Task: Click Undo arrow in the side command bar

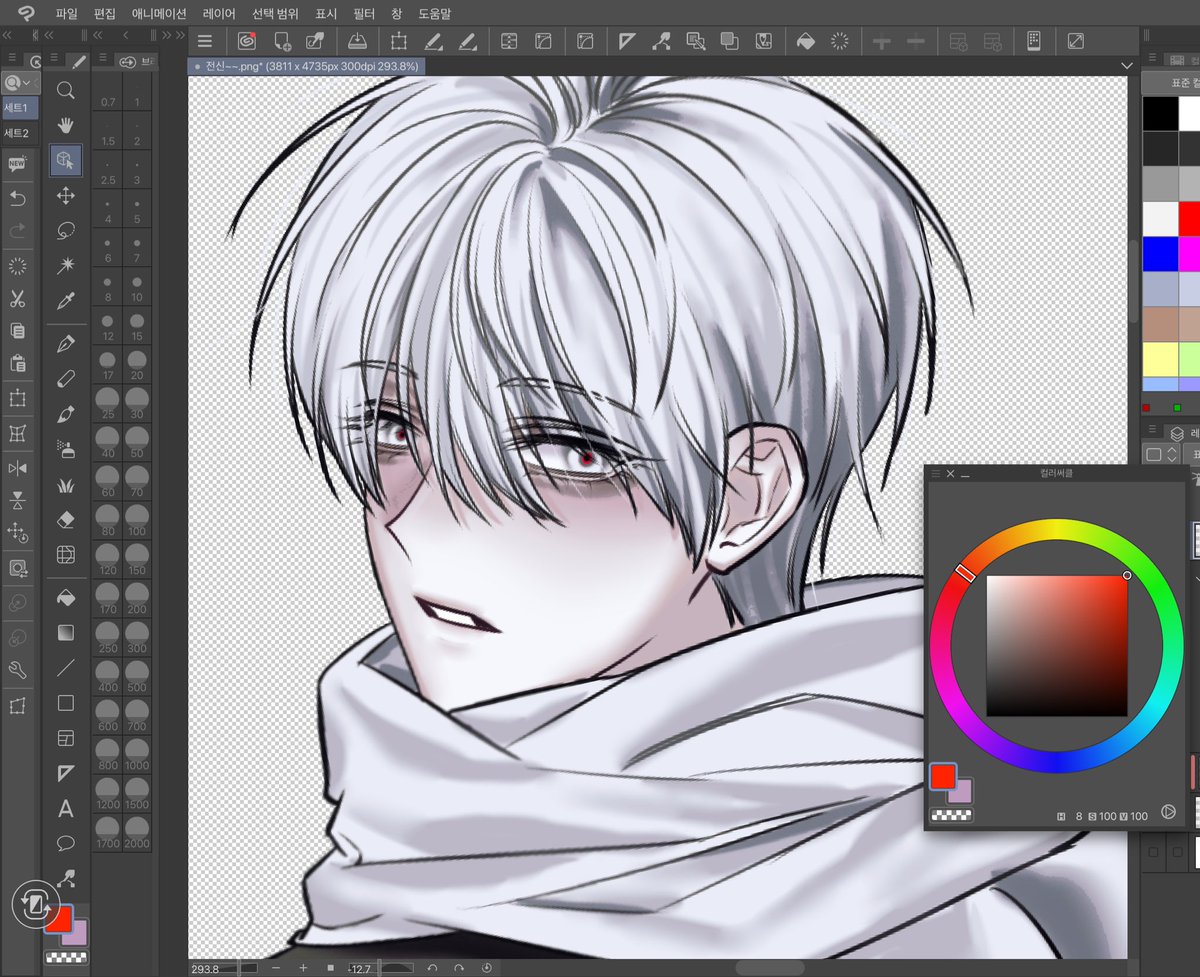Action: click(x=17, y=199)
